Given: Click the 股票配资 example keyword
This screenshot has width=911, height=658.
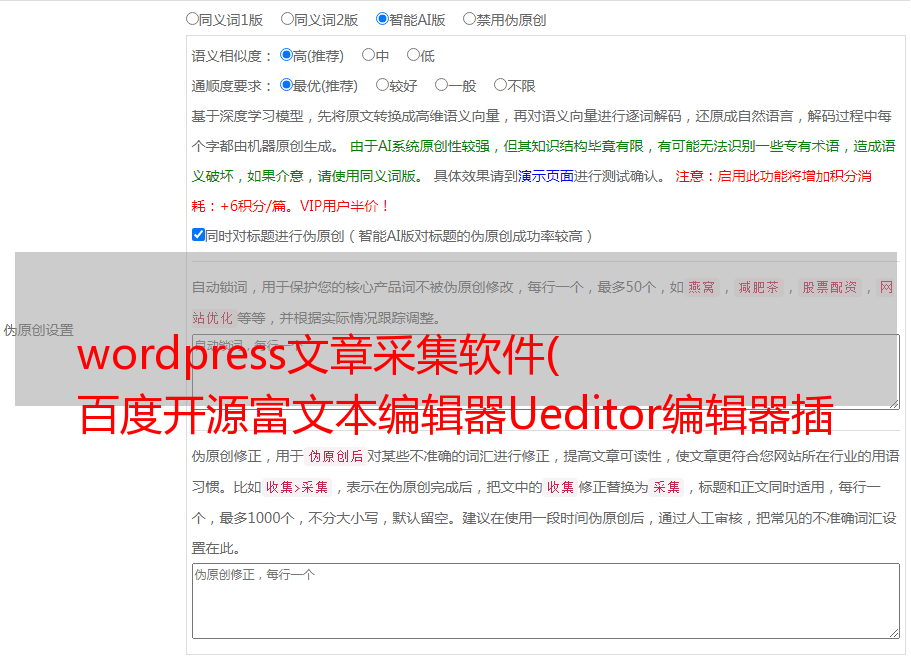Looking at the screenshot, I should pyautogui.click(x=830, y=287).
